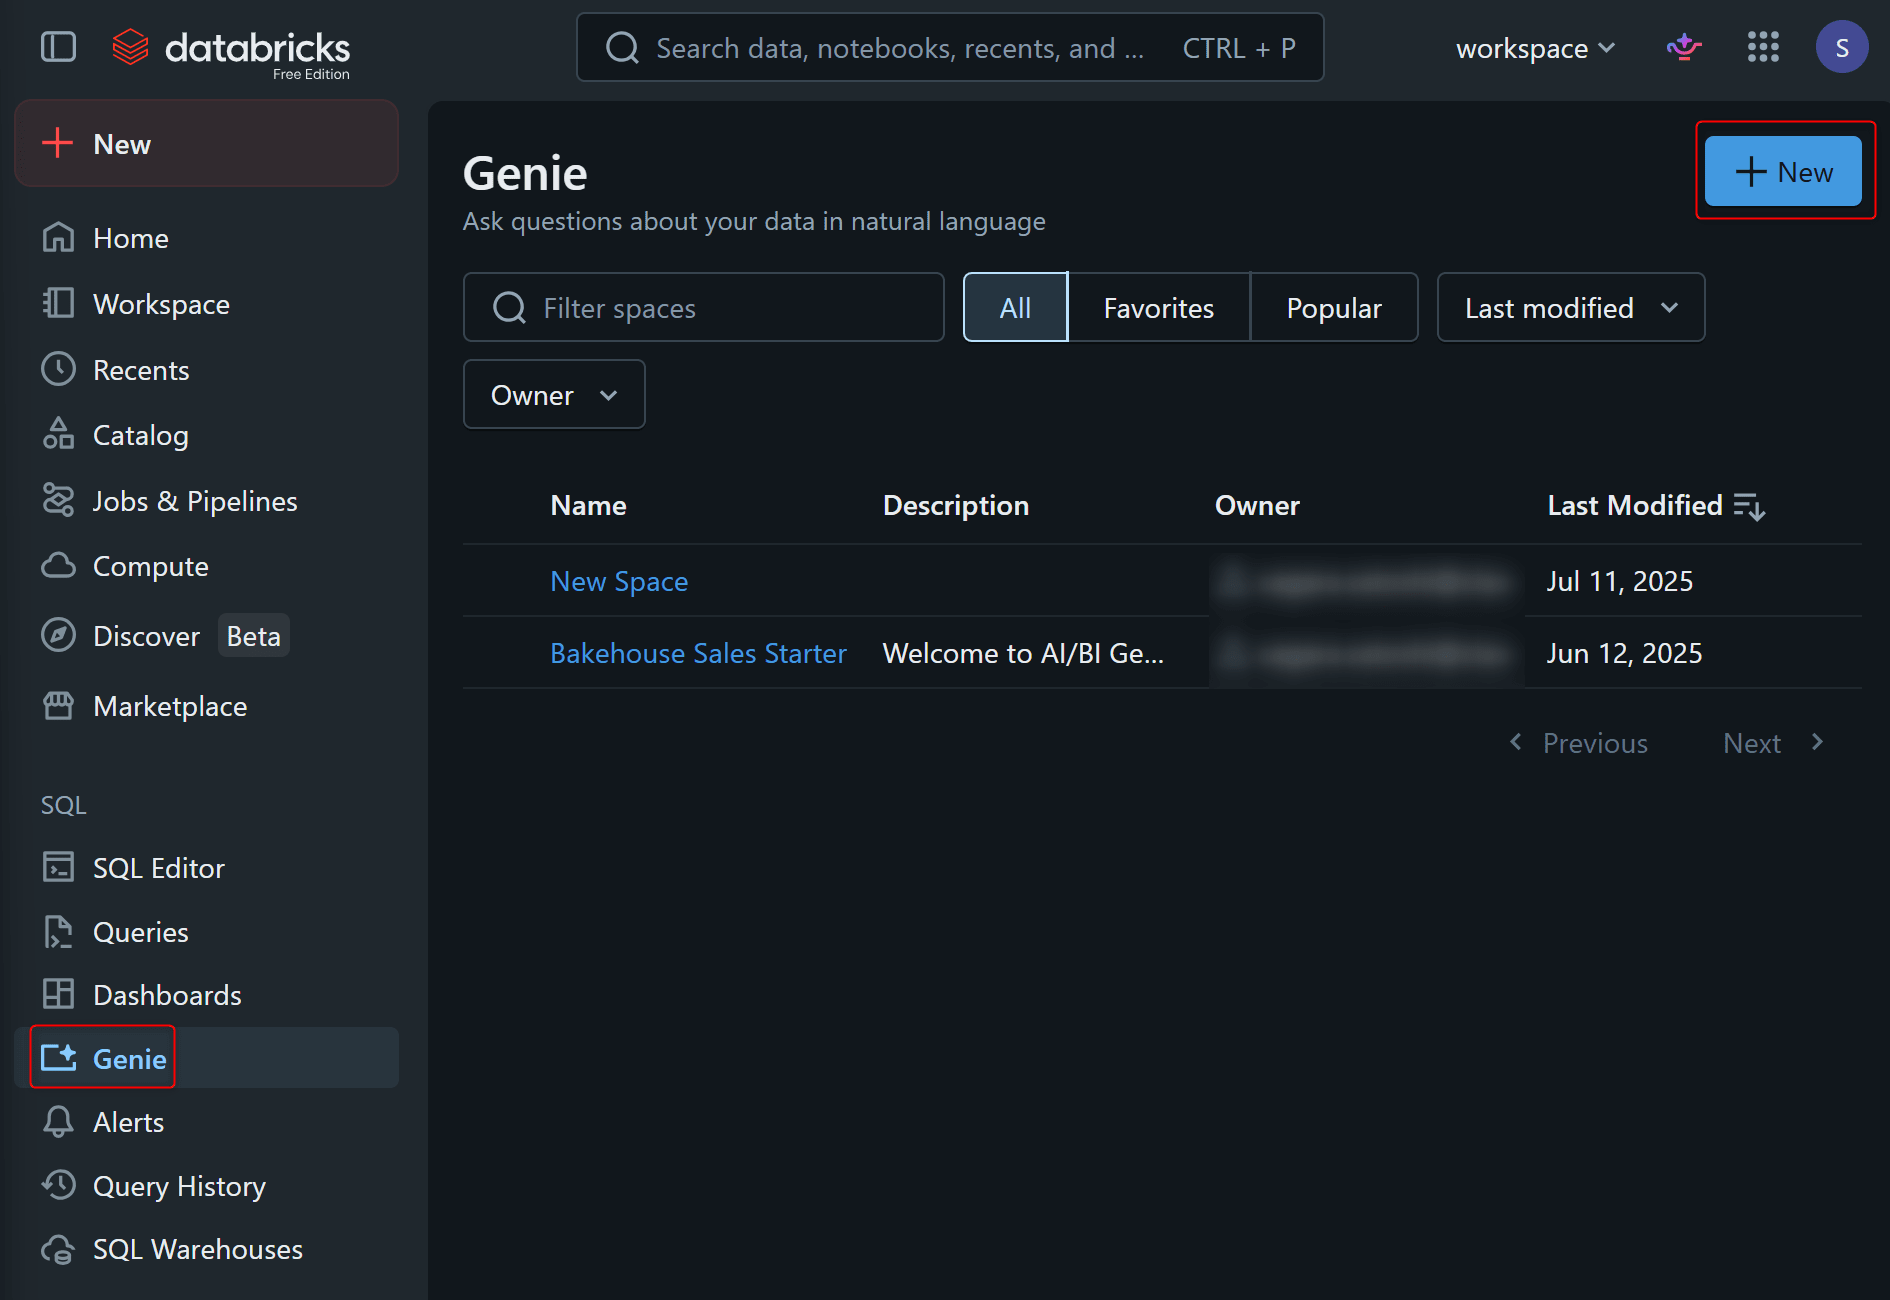The height and width of the screenshot is (1300, 1890).
Task: Switch to the Popular filter
Action: pyautogui.click(x=1333, y=308)
